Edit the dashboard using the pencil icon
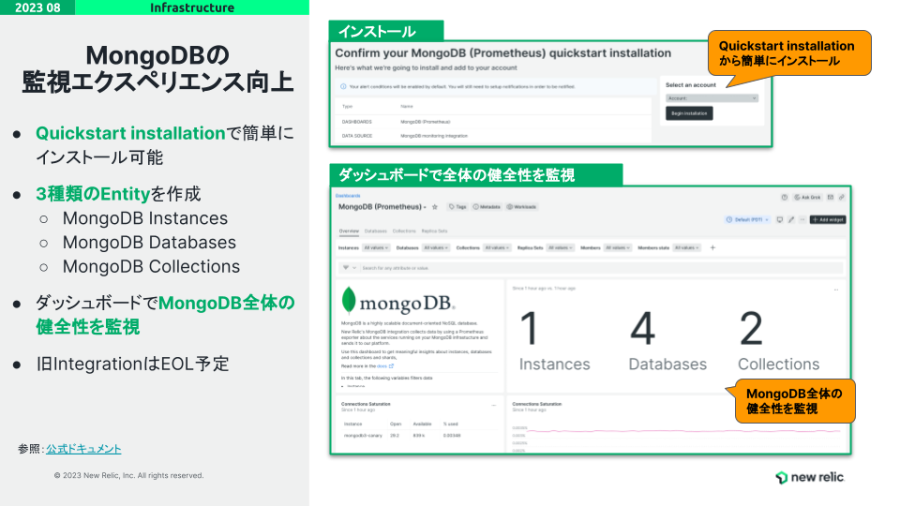900x506 pixels. (x=791, y=220)
